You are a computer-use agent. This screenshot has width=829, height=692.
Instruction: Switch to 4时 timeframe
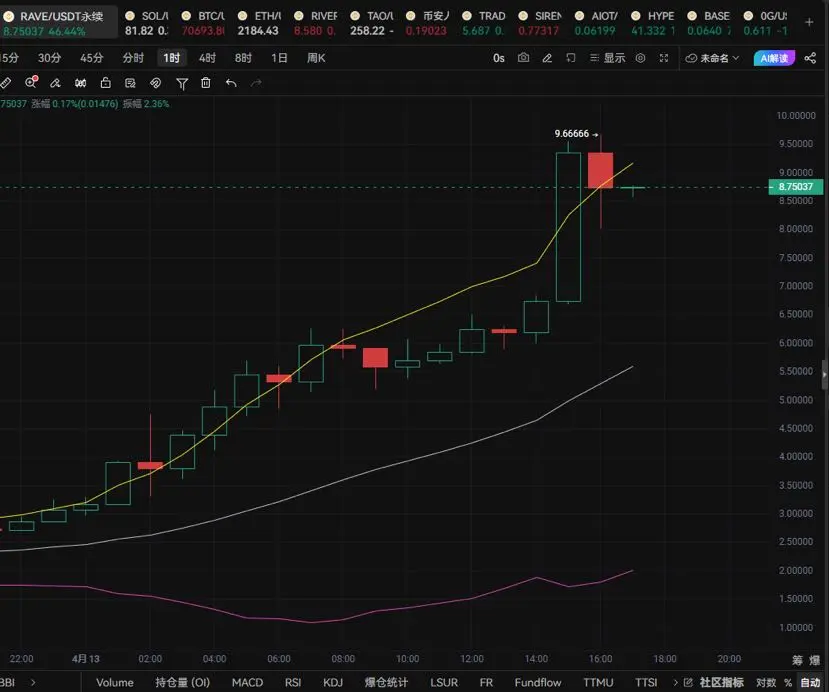click(x=207, y=58)
